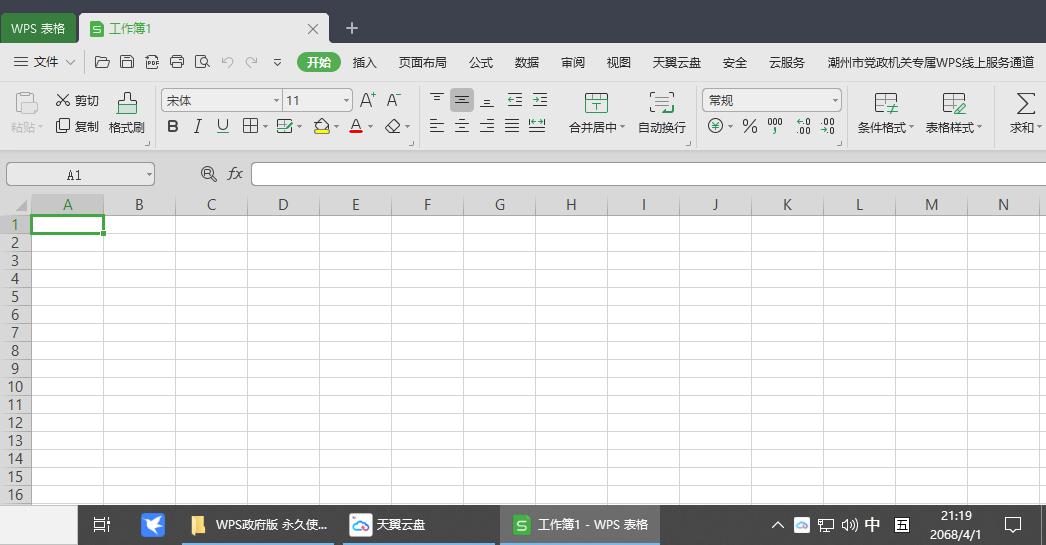Open the 云服务 ribbon tab
Image resolution: width=1046 pixels, height=545 pixels.
pos(787,62)
